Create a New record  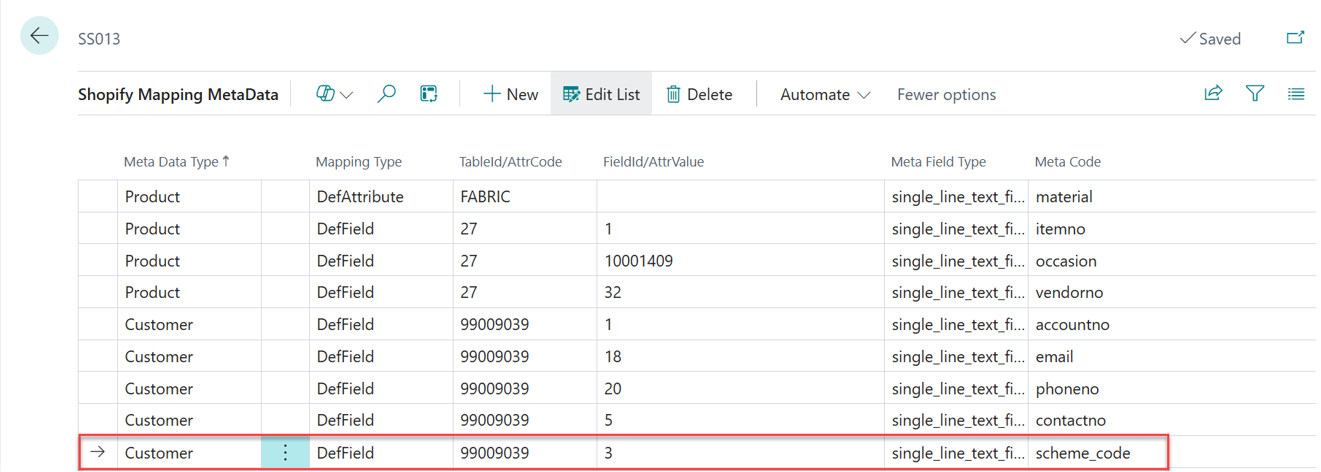tap(510, 94)
